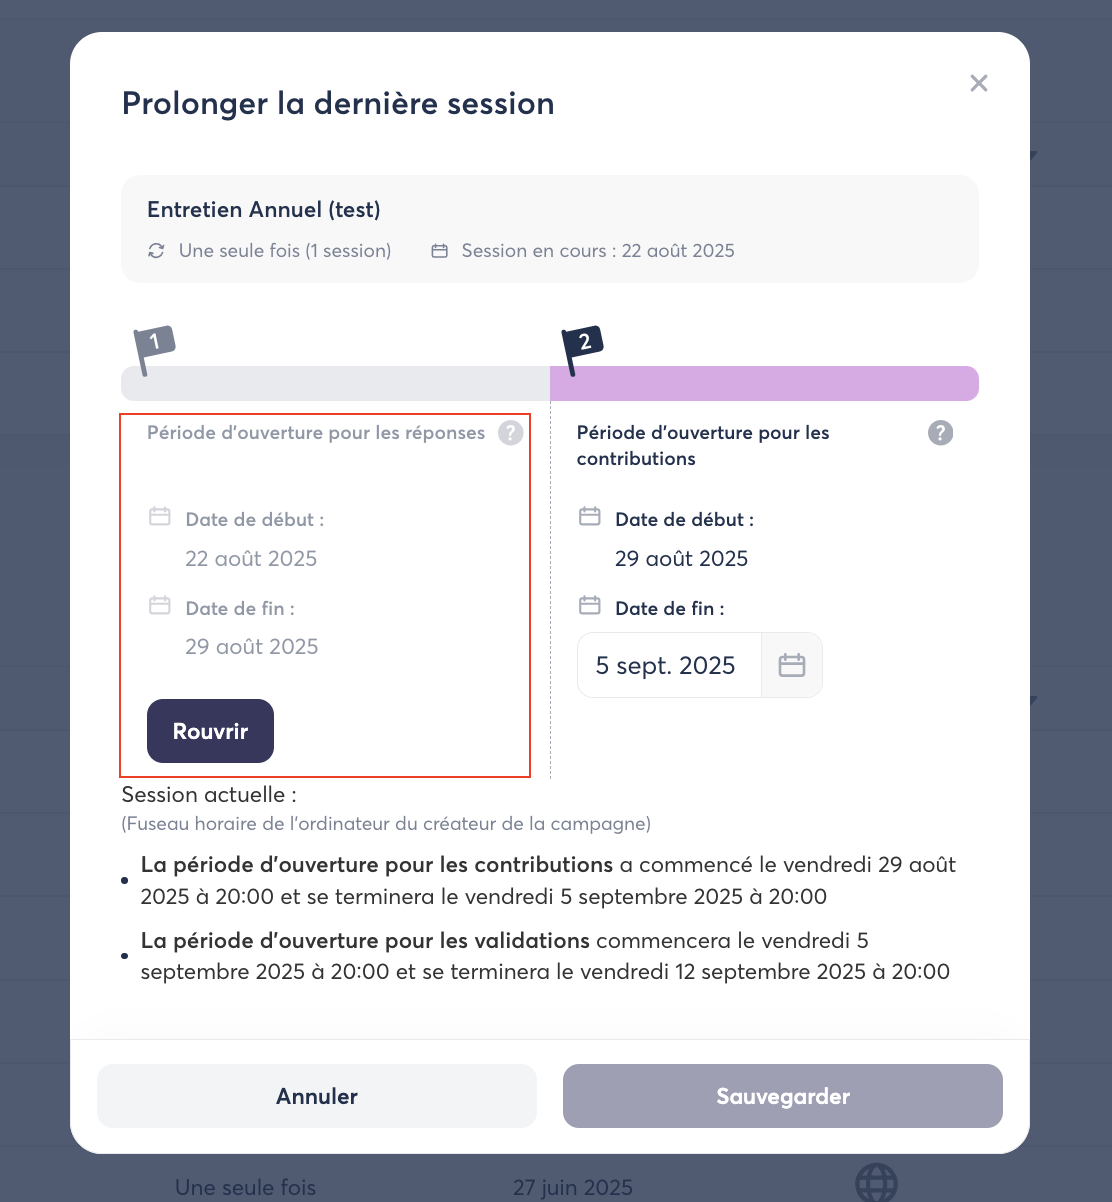1112x1202 pixels.
Task: Click the gray phase 1 progress bar
Action: tap(335, 384)
